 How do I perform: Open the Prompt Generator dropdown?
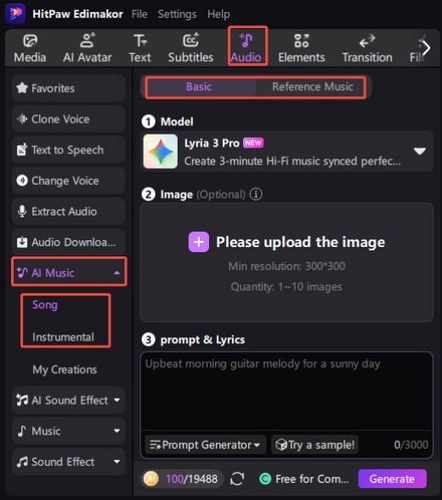tap(205, 445)
